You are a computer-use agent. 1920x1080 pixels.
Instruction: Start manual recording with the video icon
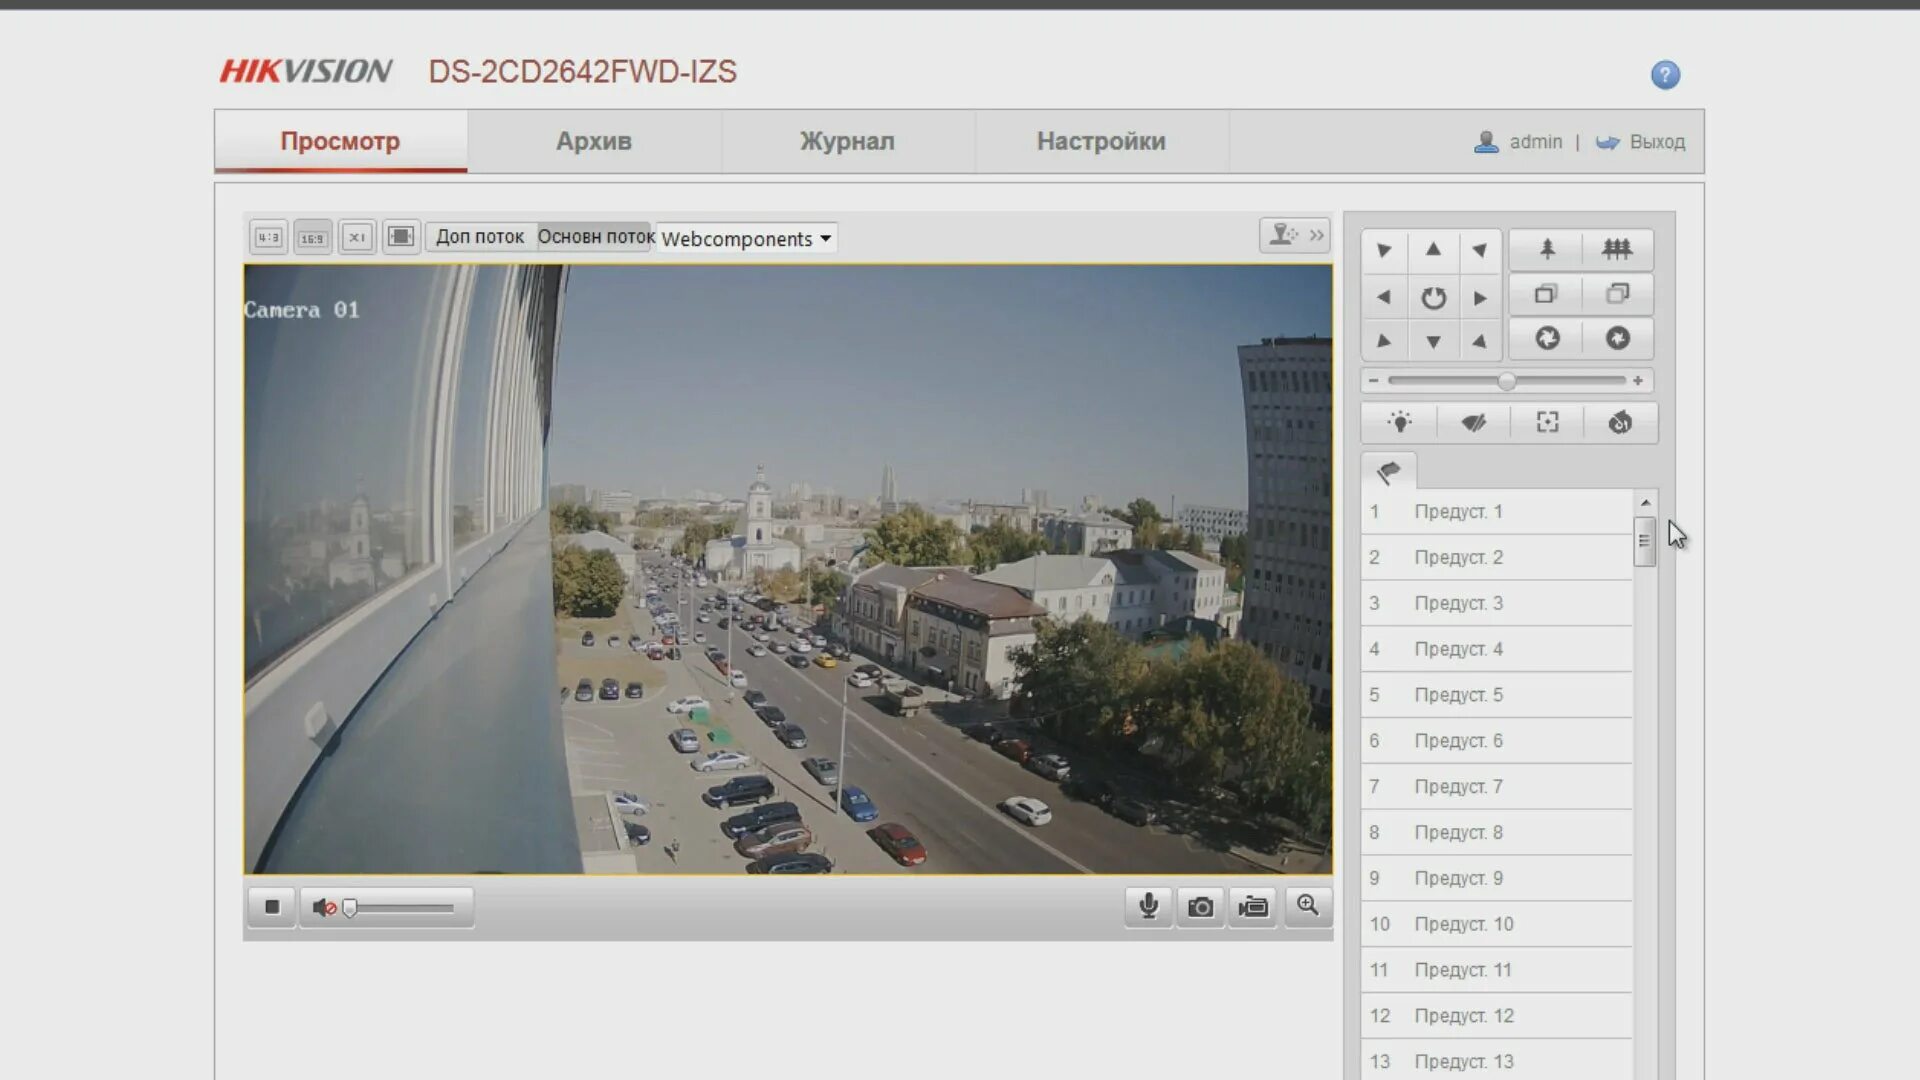tap(1253, 906)
